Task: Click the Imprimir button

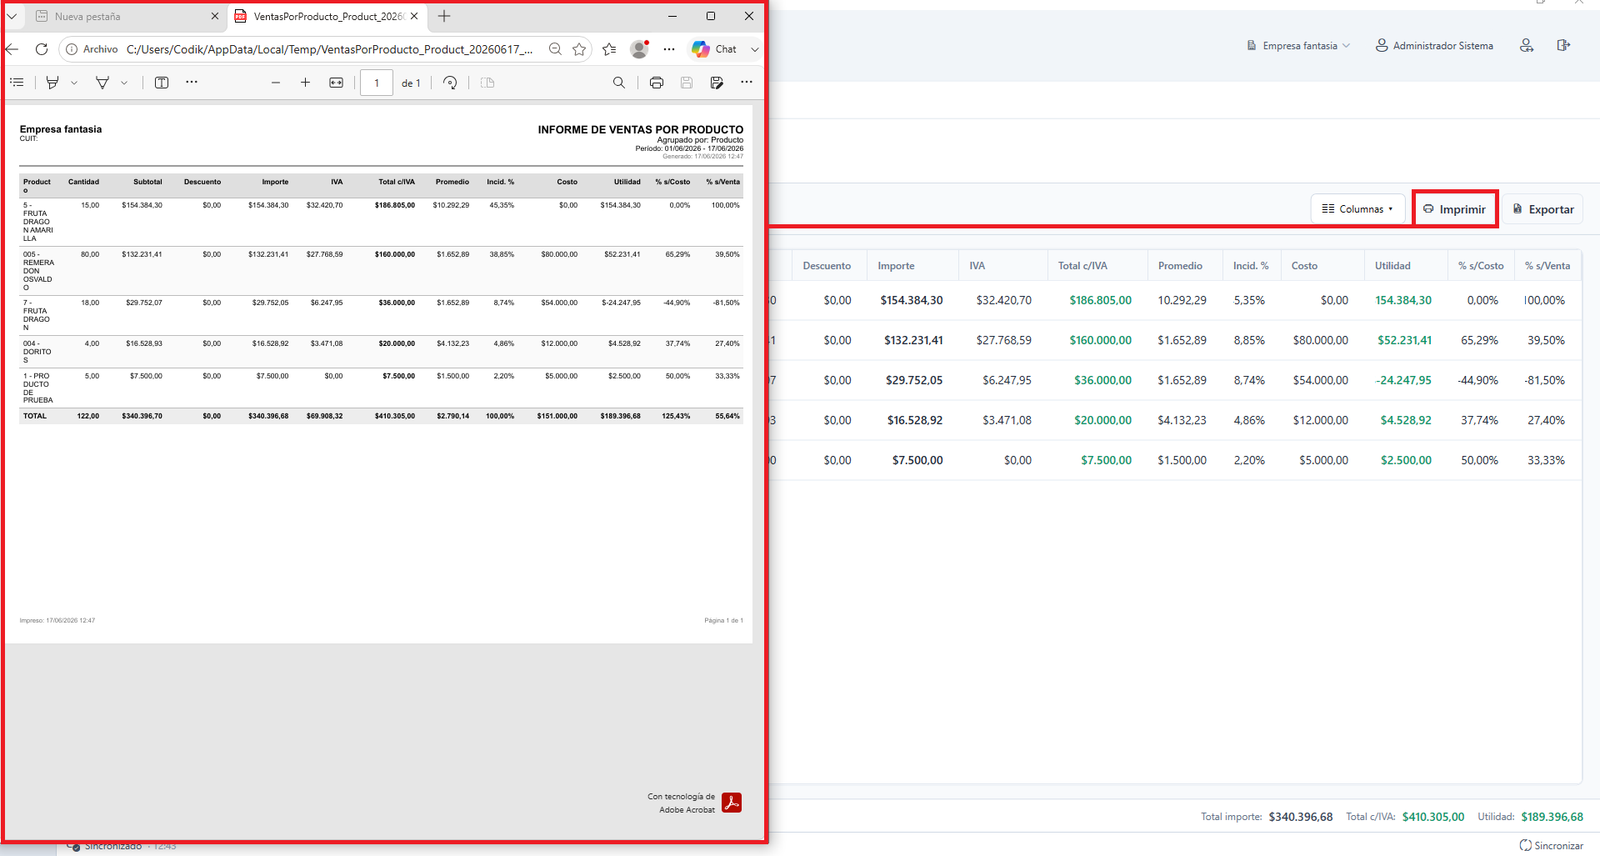Action: [1455, 209]
